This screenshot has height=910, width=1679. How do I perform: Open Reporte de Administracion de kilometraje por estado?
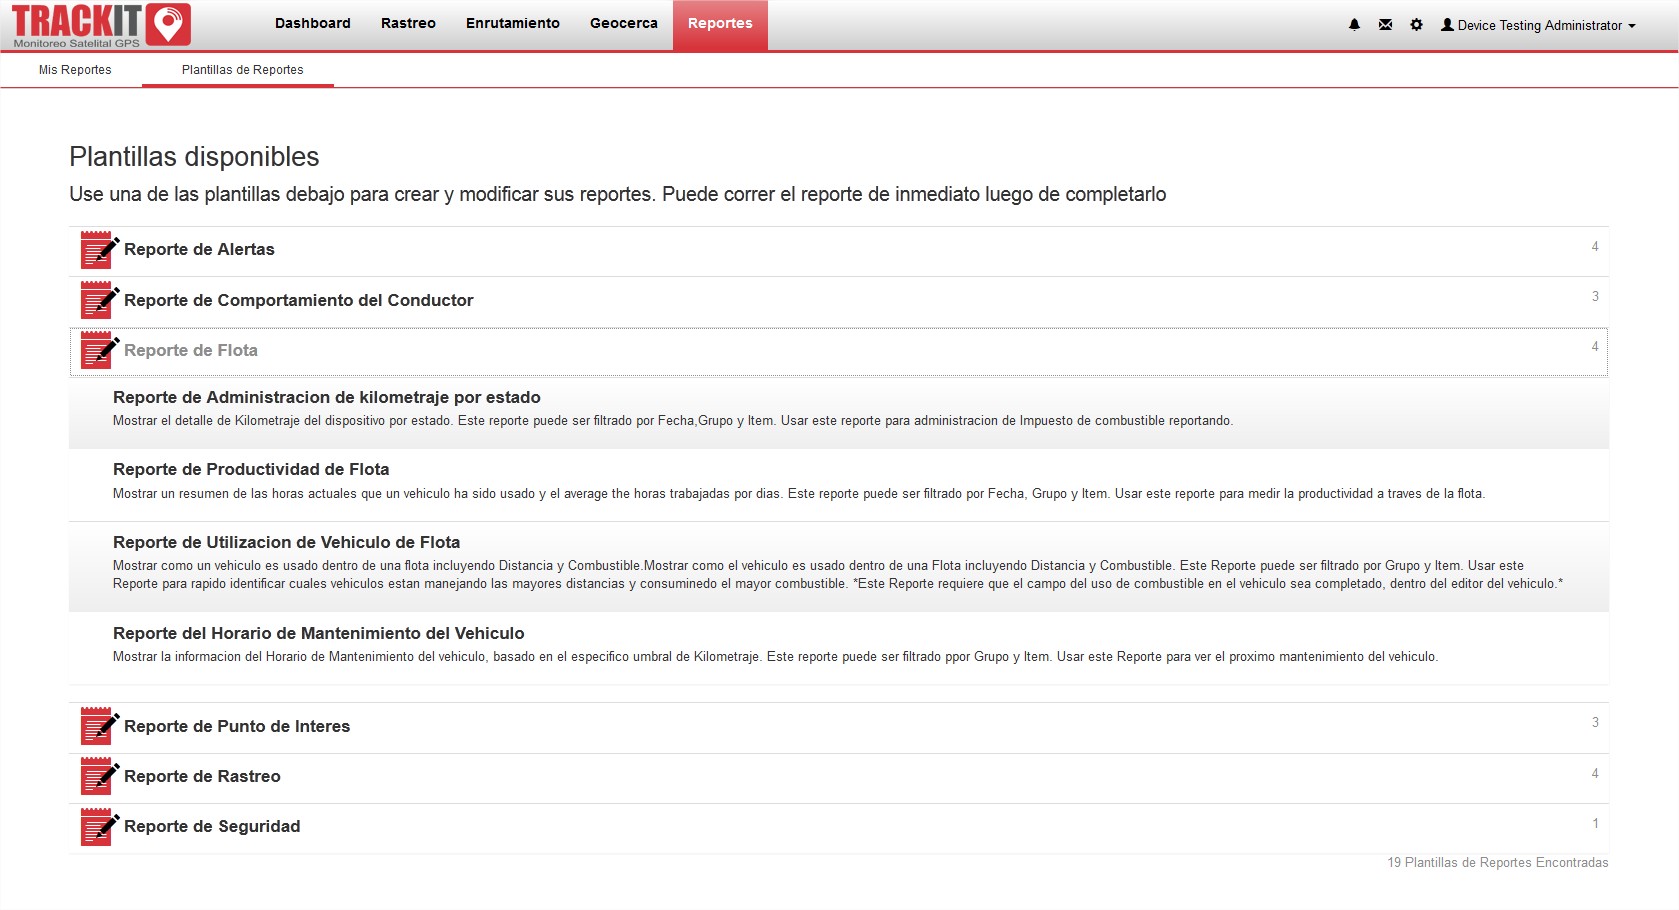click(x=326, y=398)
